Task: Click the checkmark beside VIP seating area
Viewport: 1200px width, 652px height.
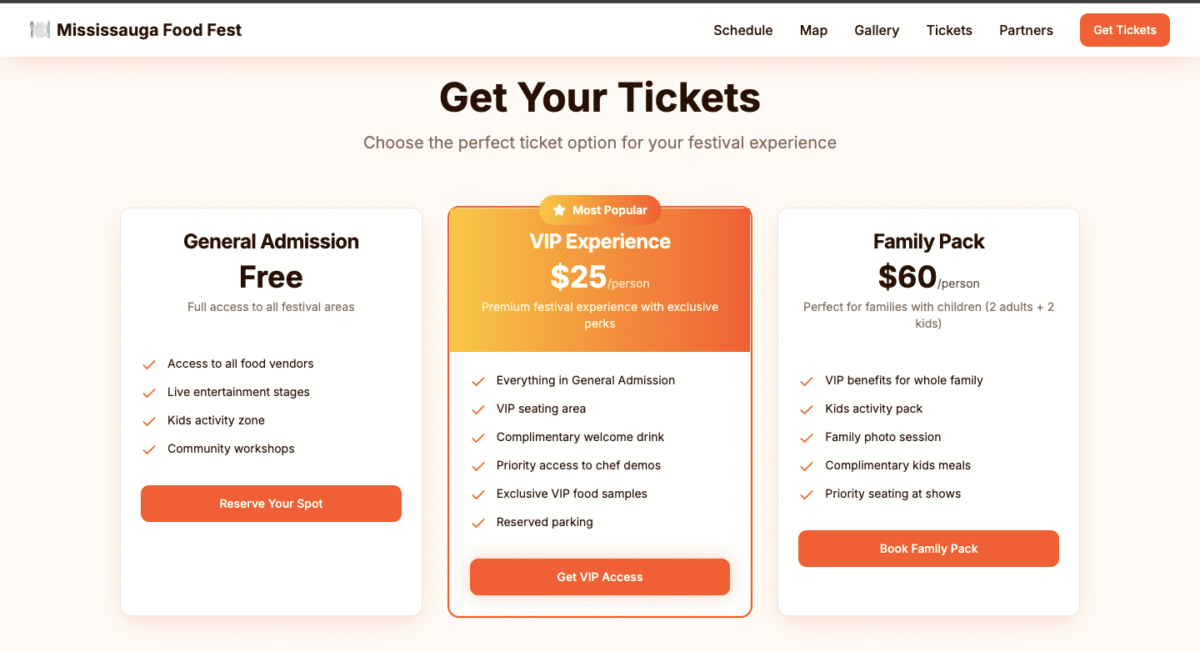Action: (478, 410)
